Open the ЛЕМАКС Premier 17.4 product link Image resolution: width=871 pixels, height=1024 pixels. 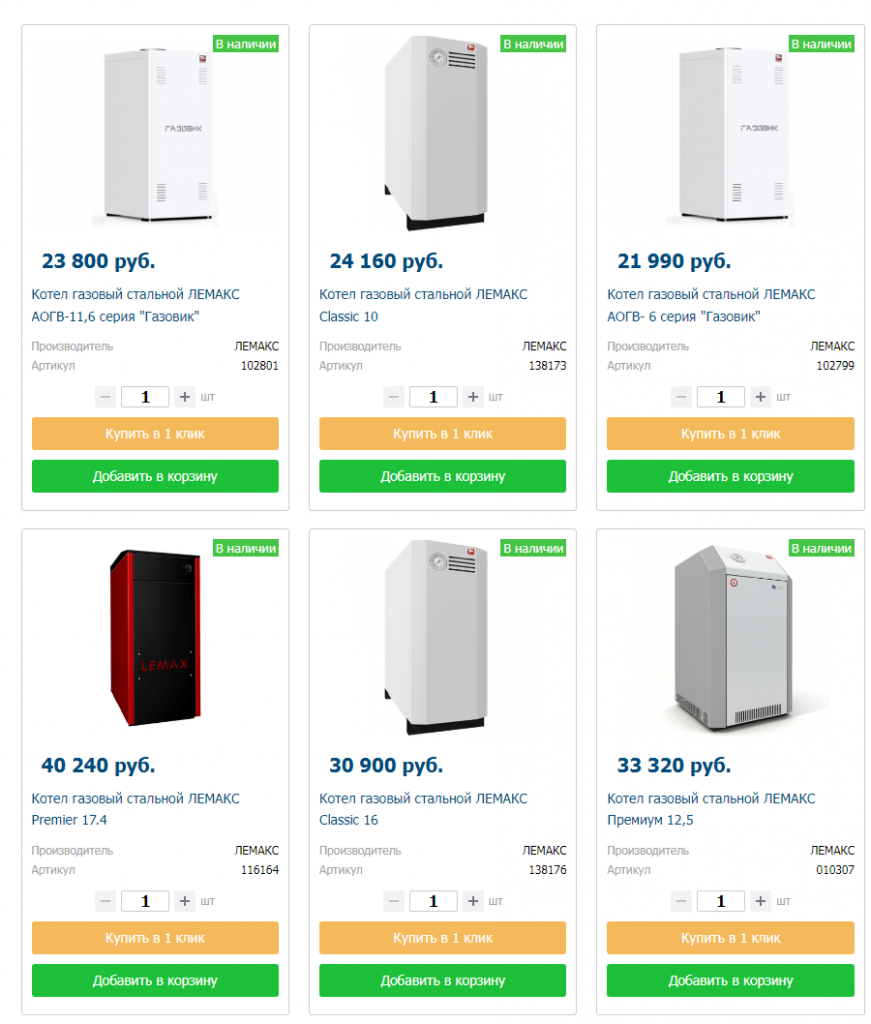point(135,809)
